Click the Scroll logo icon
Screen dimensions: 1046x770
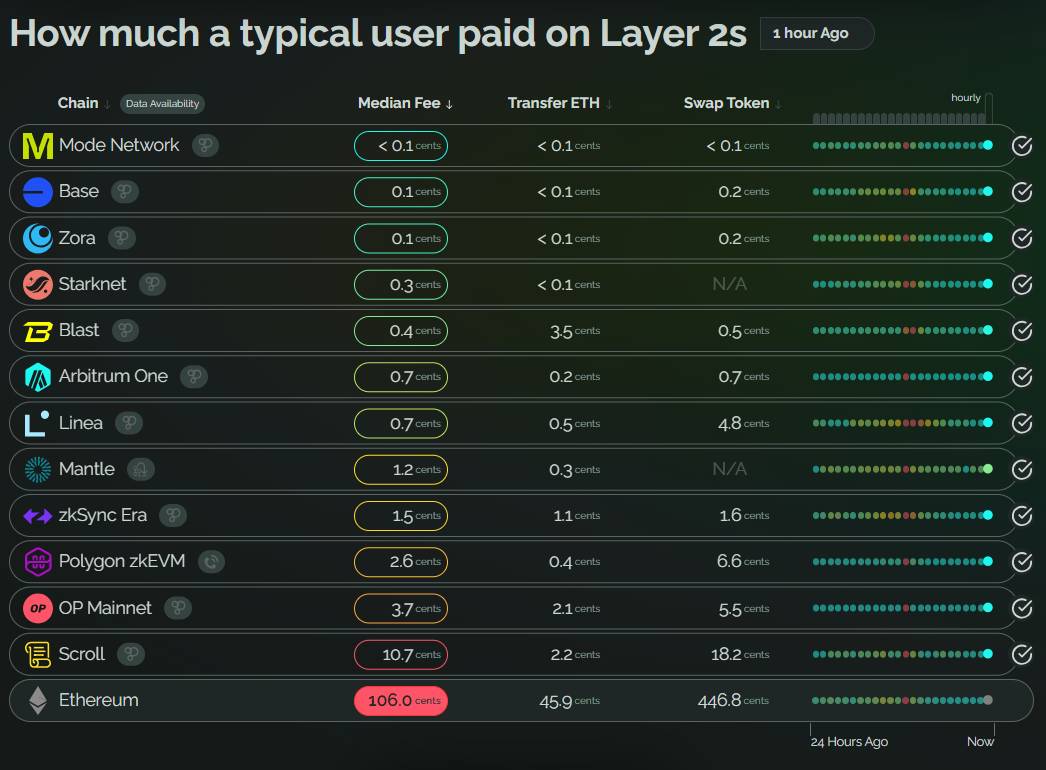click(x=37, y=655)
